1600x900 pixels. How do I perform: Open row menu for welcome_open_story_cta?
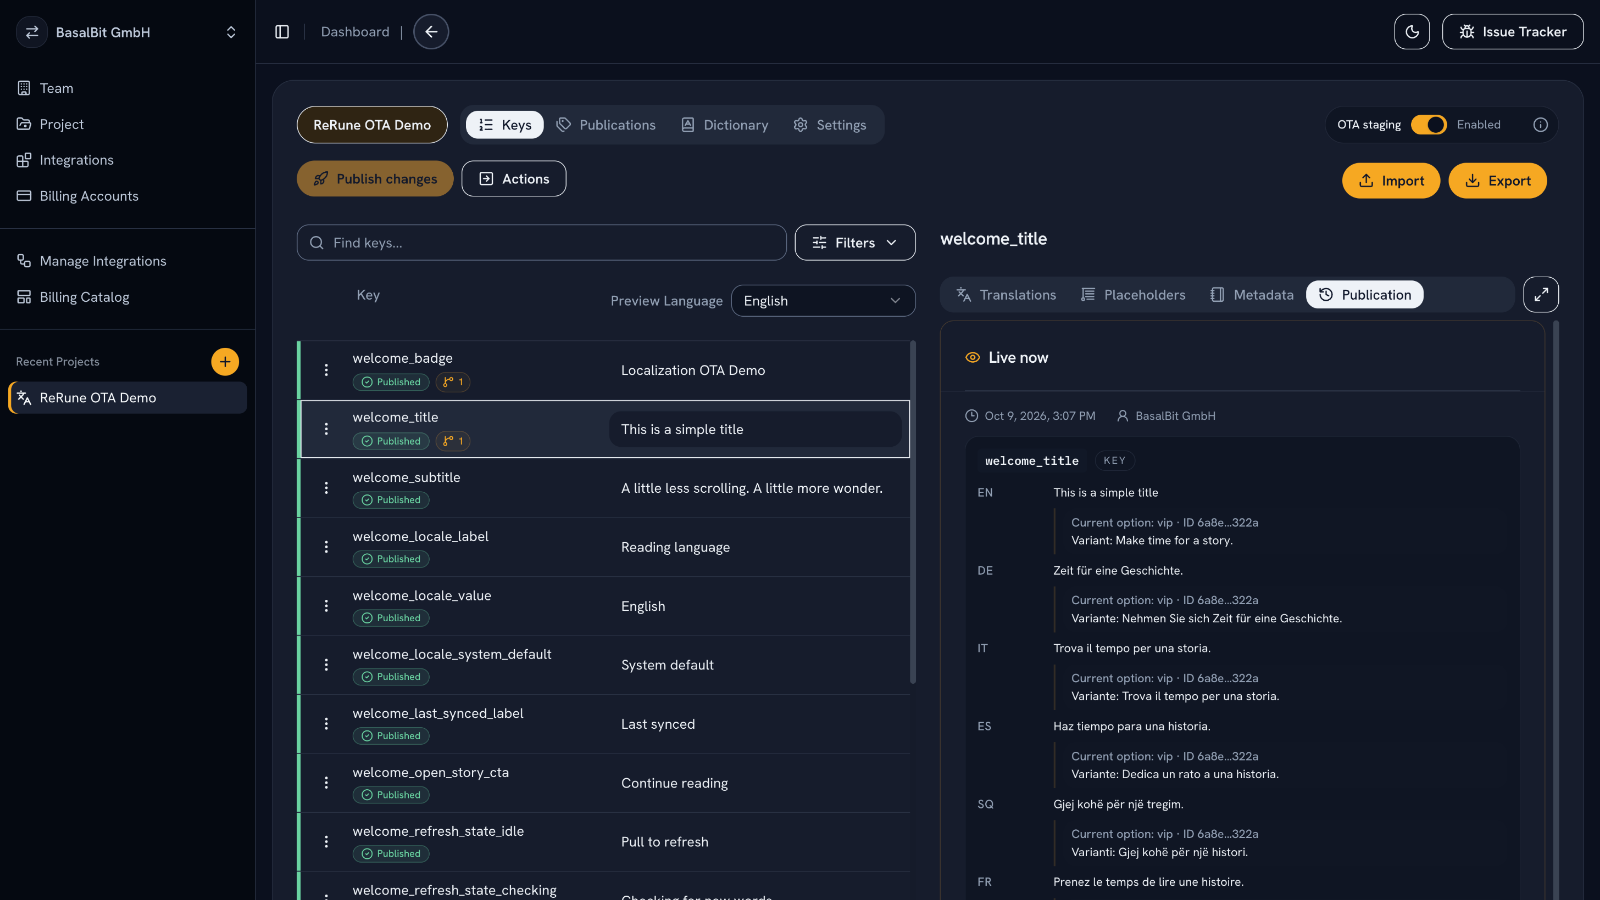coord(326,783)
